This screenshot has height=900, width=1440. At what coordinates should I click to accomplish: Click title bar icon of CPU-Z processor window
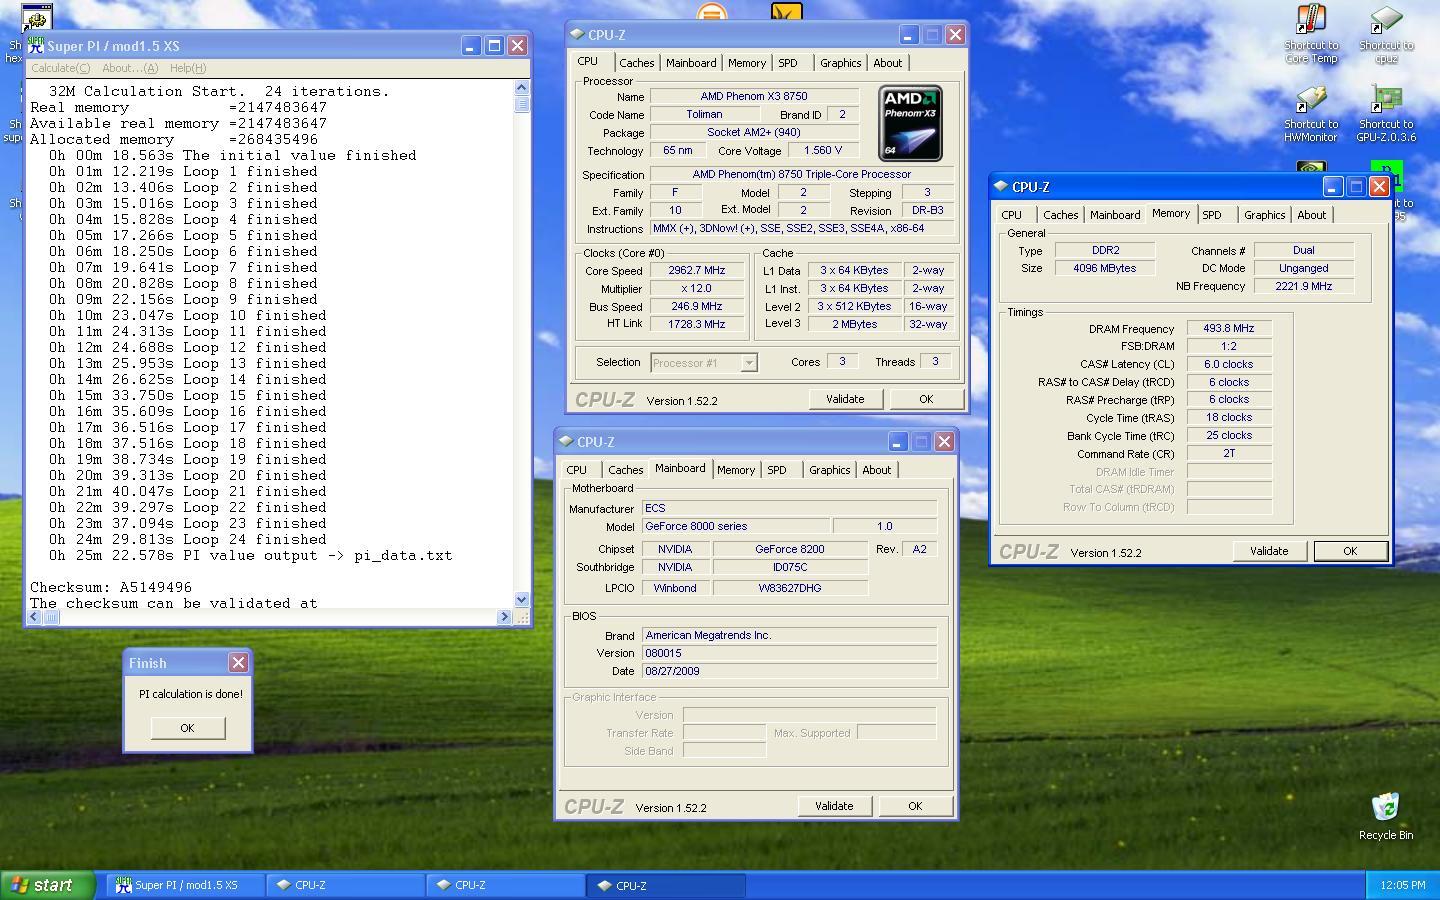tap(577, 35)
